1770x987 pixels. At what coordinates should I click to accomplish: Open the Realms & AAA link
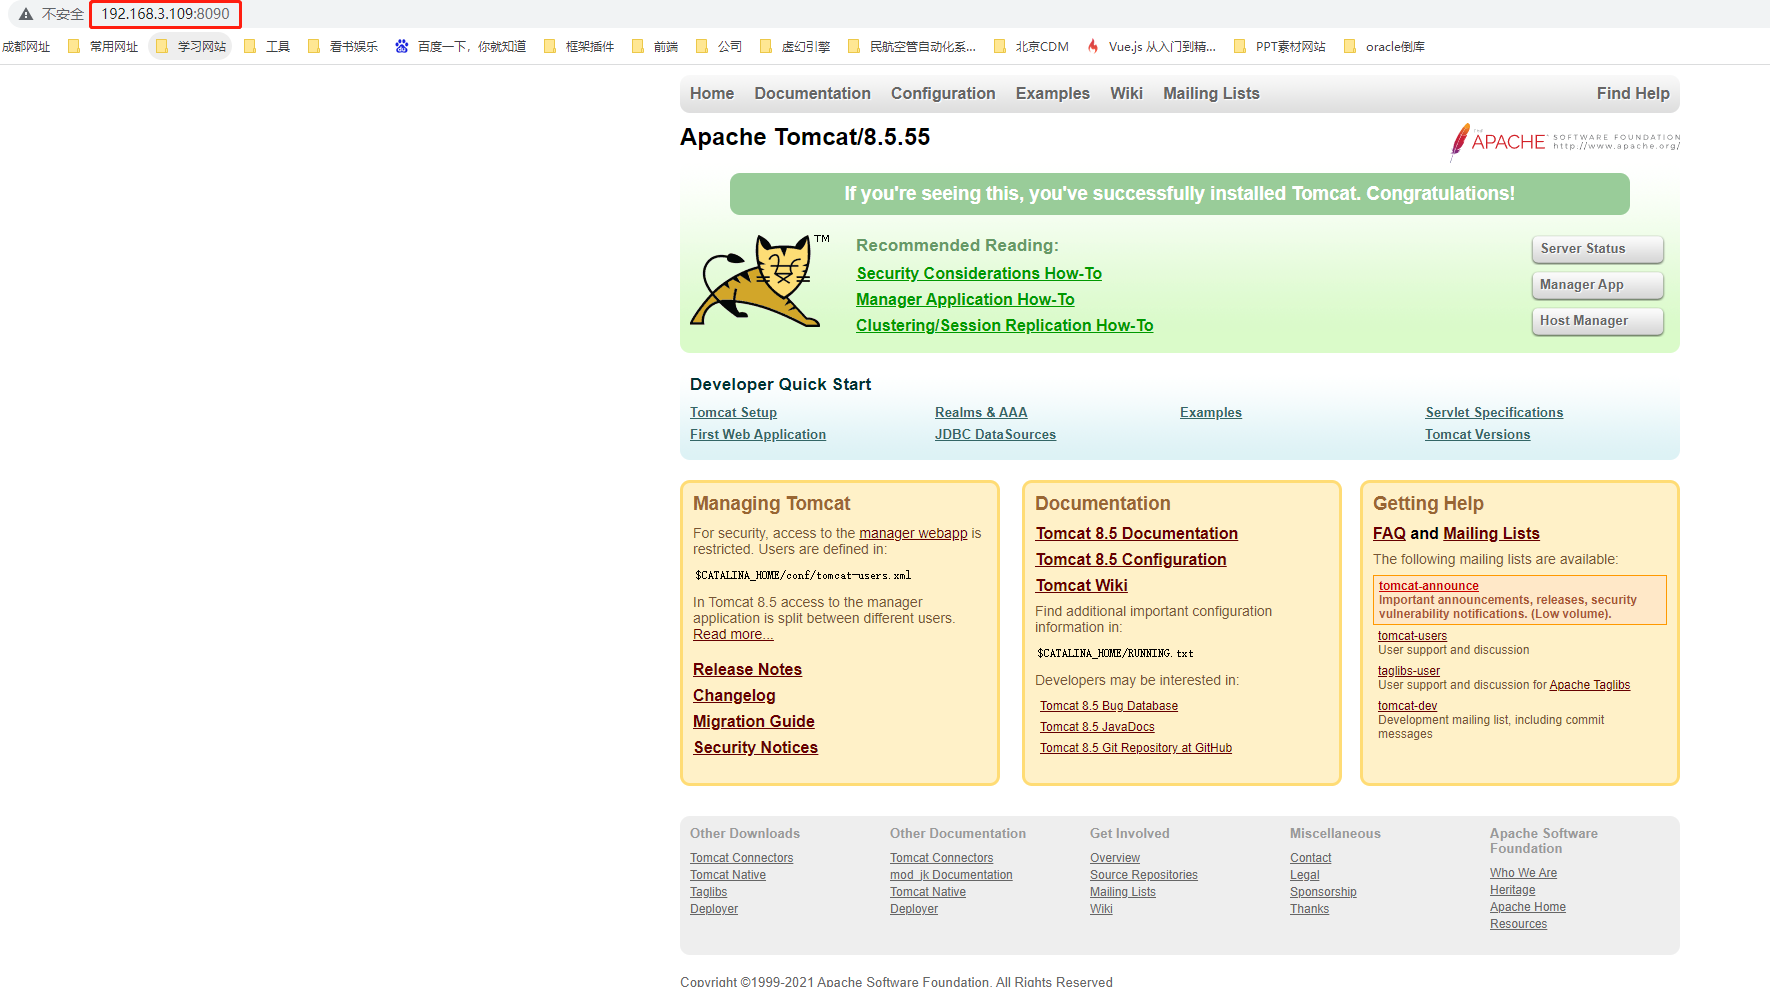pos(981,412)
